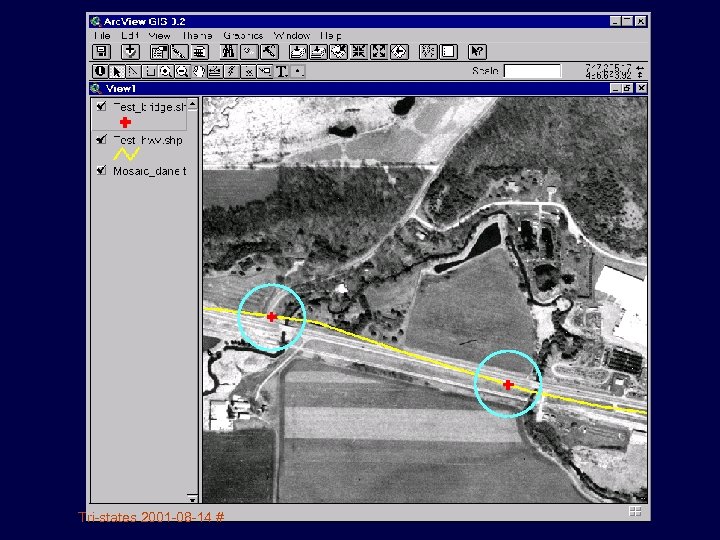
Task: Open the Graphics menu
Action: coord(243,35)
